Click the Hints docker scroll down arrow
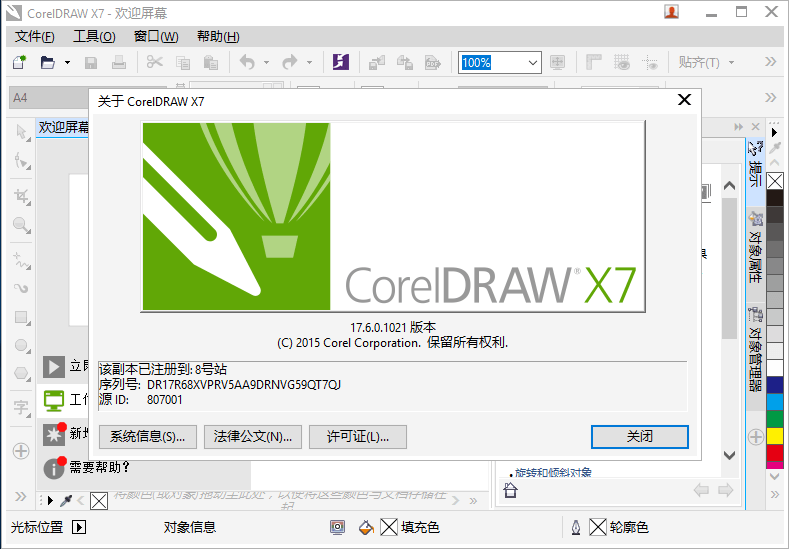 pyautogui.click(x=730, y=455)
